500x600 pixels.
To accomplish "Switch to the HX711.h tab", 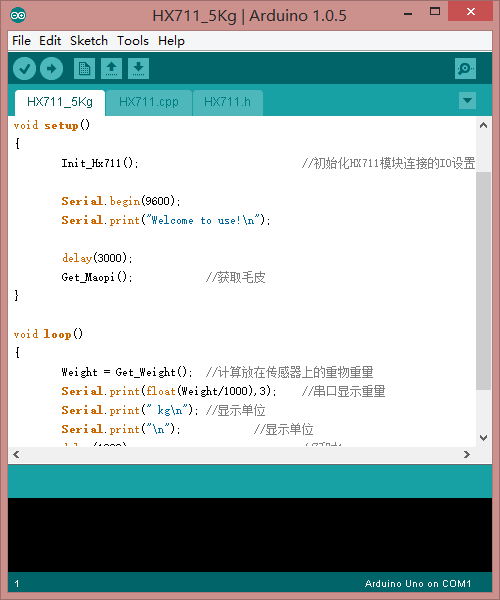I will coord(228,103).
